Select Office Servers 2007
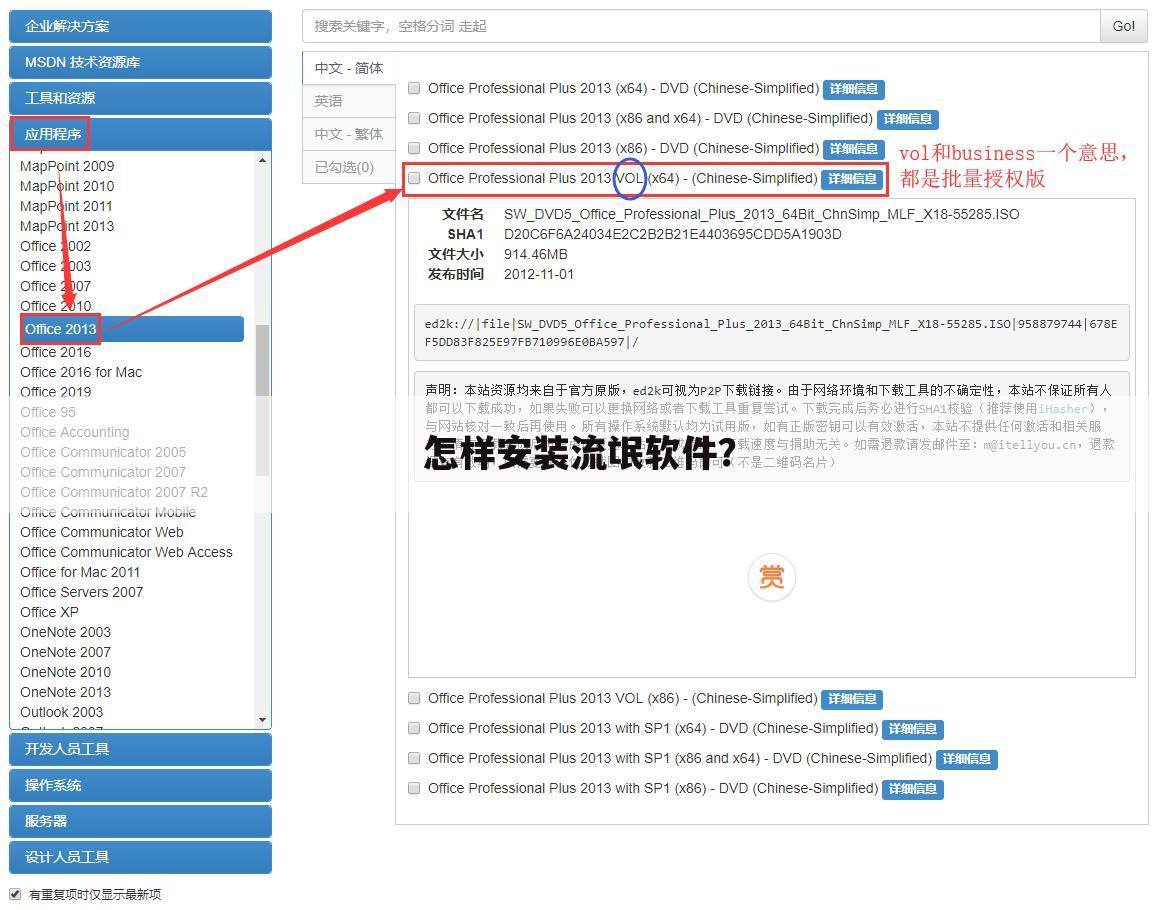Viewport: 1158px width, 910px height. (81, 592)
